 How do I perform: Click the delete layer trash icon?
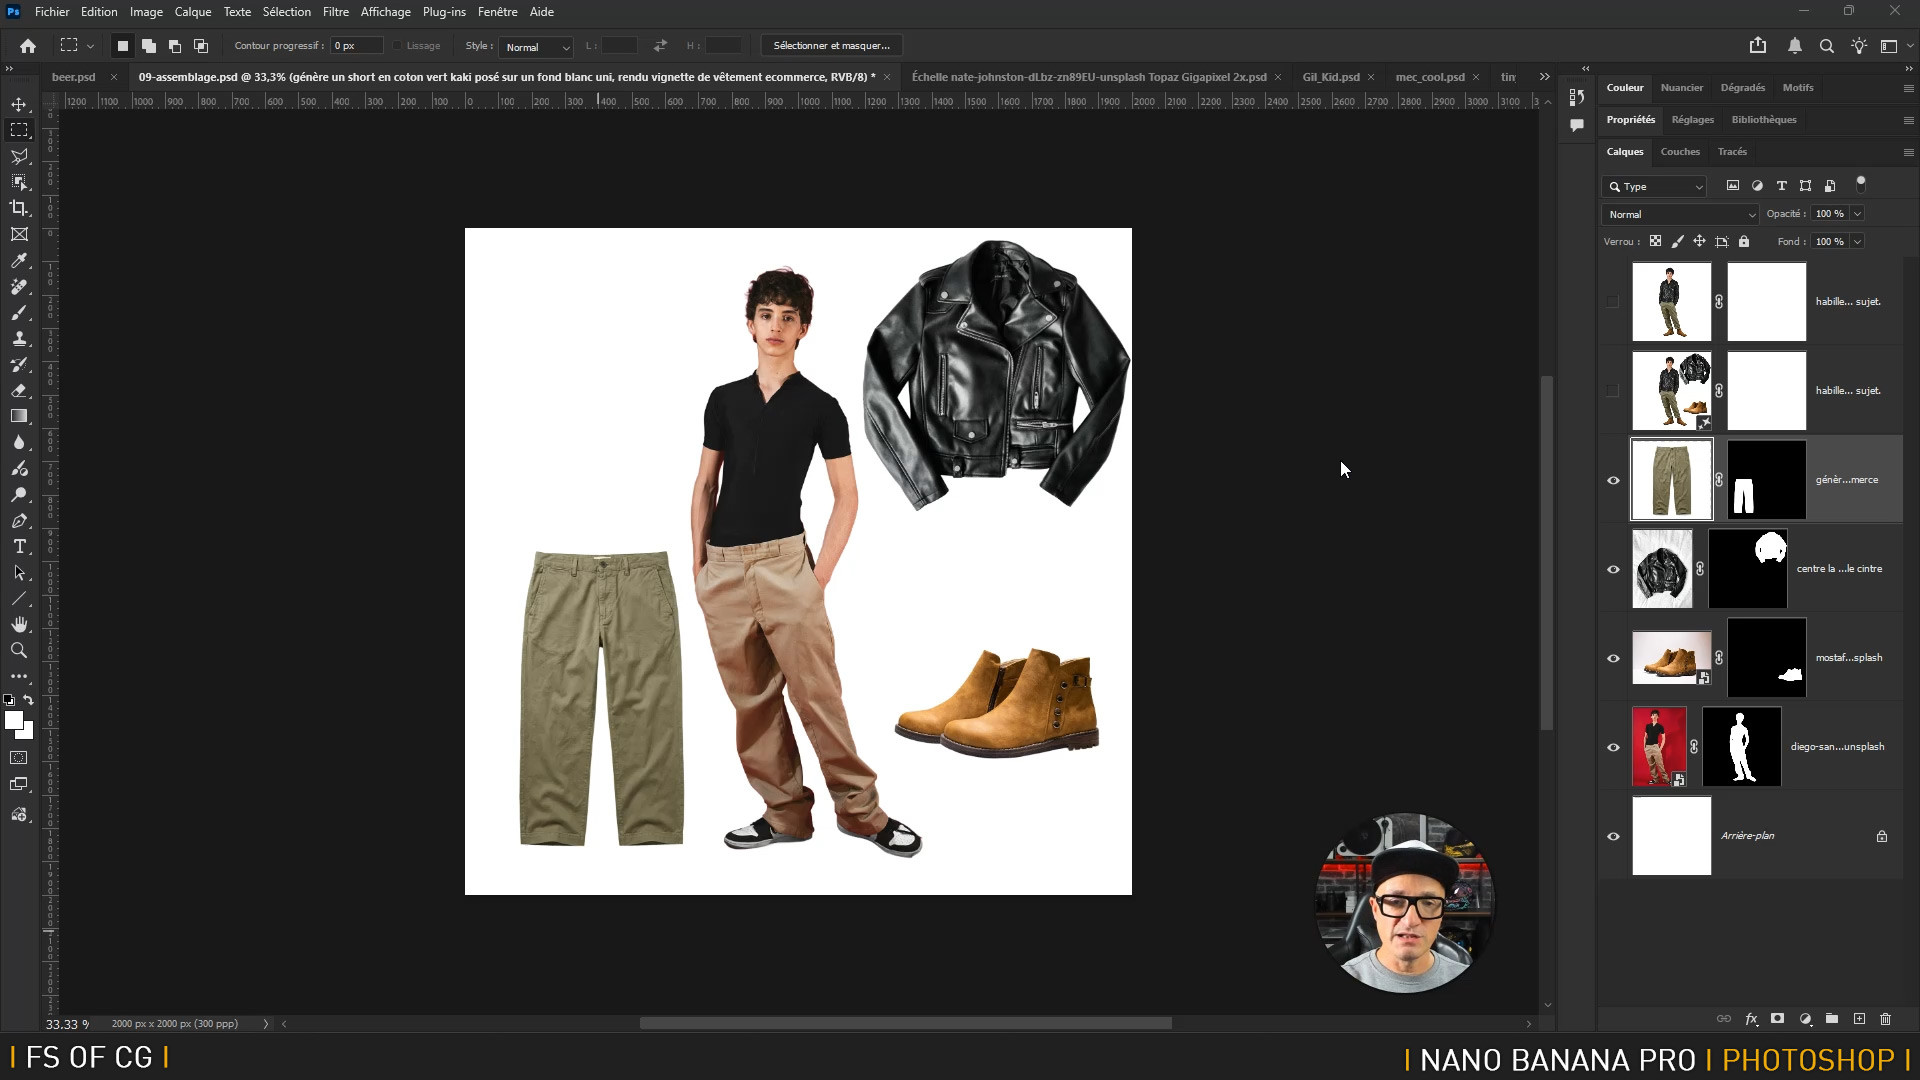[x=1885, y=1019]
